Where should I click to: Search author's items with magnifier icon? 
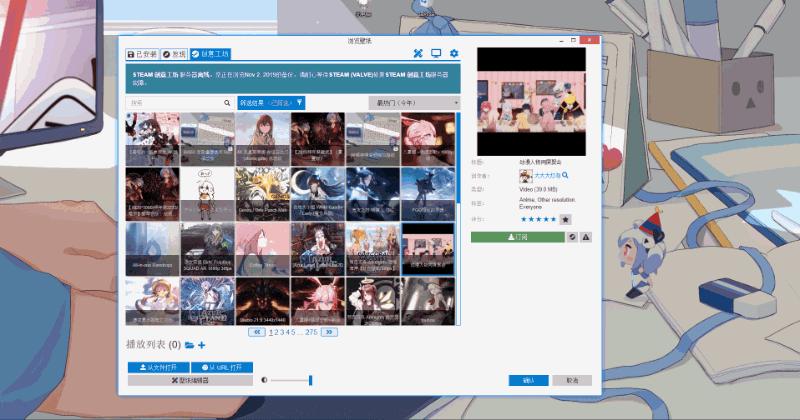click(565, 175)
